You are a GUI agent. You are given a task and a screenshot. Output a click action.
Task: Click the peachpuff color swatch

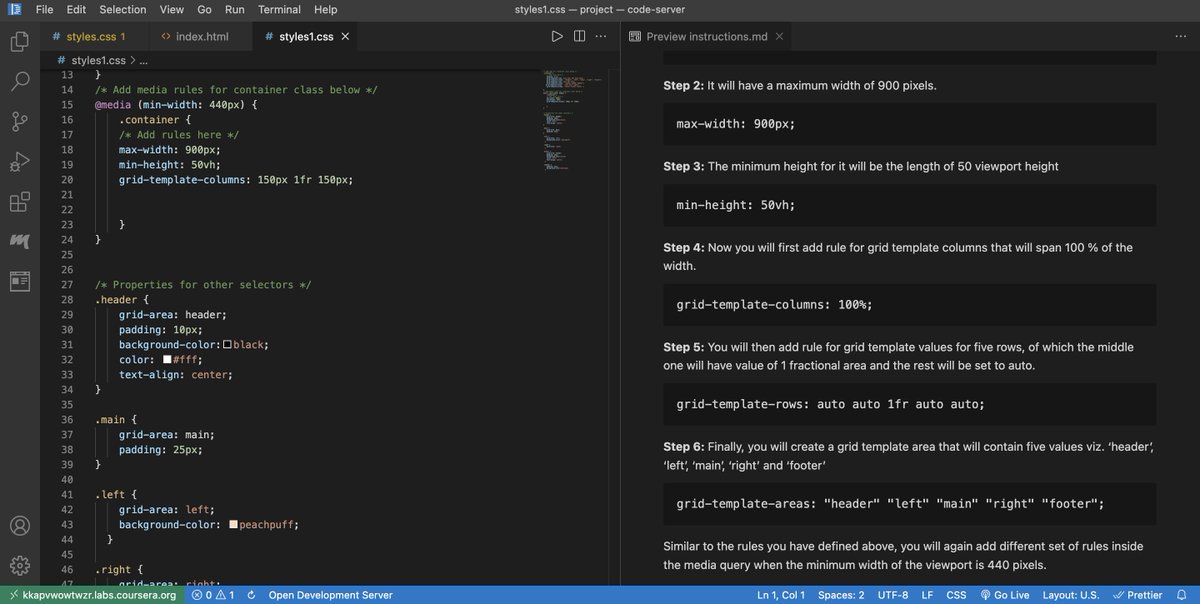click(x=232, y=523)
